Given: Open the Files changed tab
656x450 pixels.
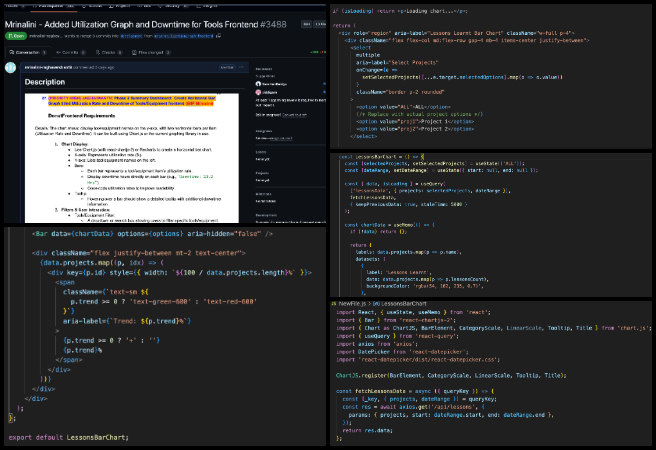Looking at the screenshot, I should [x=151, y=52].
